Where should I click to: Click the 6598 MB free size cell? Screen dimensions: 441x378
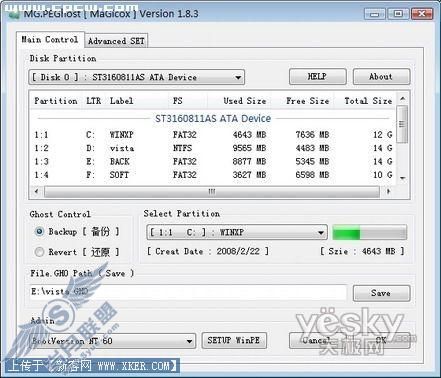[x=312, y=175]
